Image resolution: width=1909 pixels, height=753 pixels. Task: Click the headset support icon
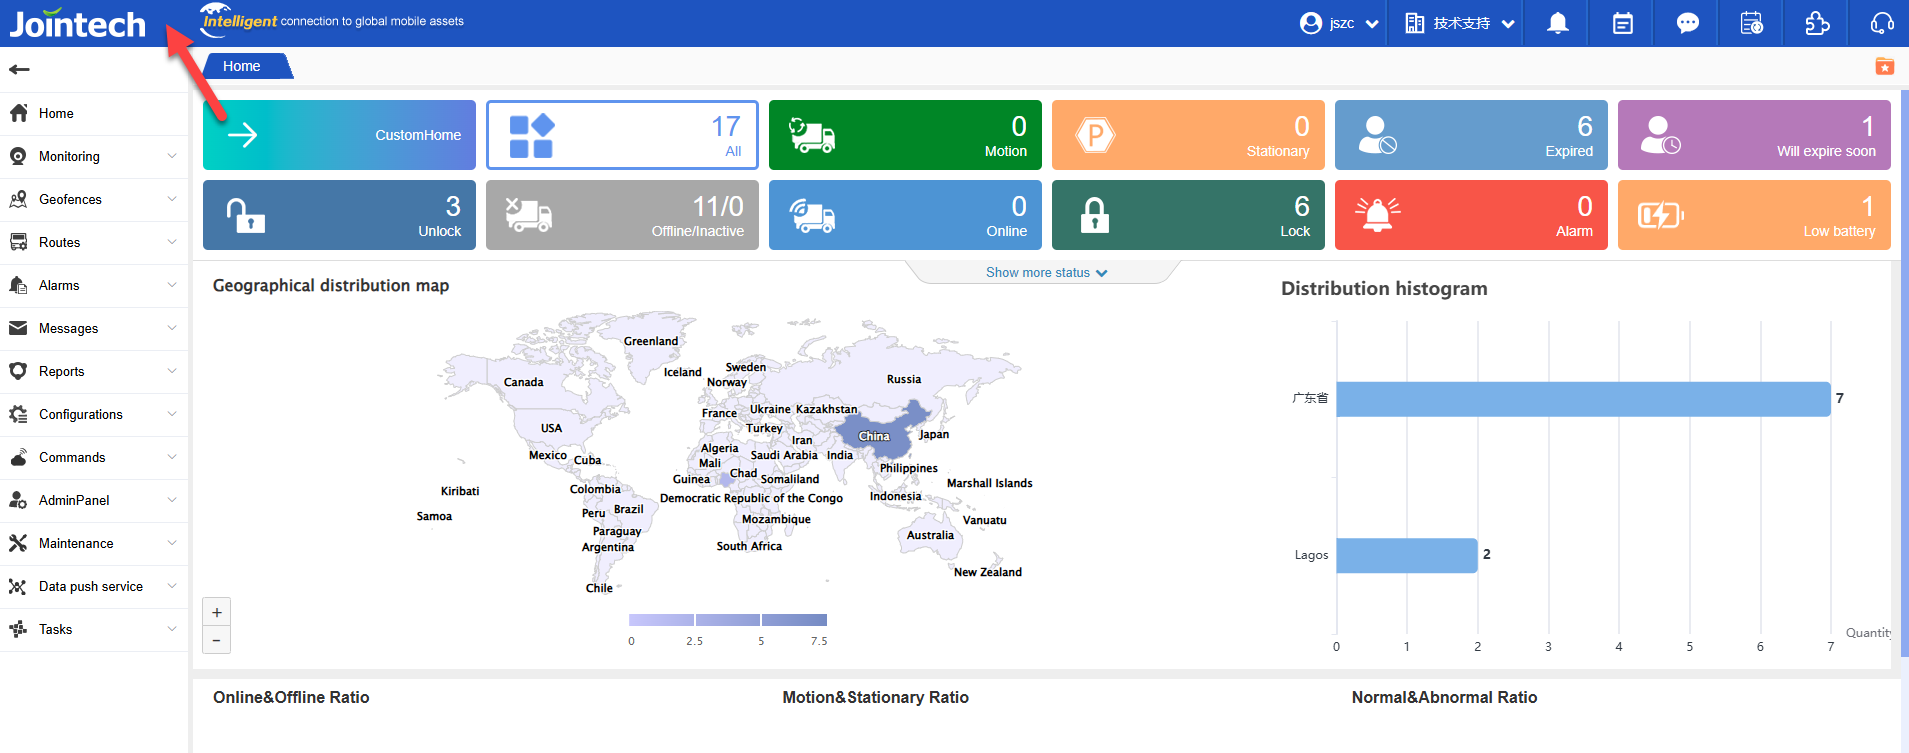[x=1882, y=23]
